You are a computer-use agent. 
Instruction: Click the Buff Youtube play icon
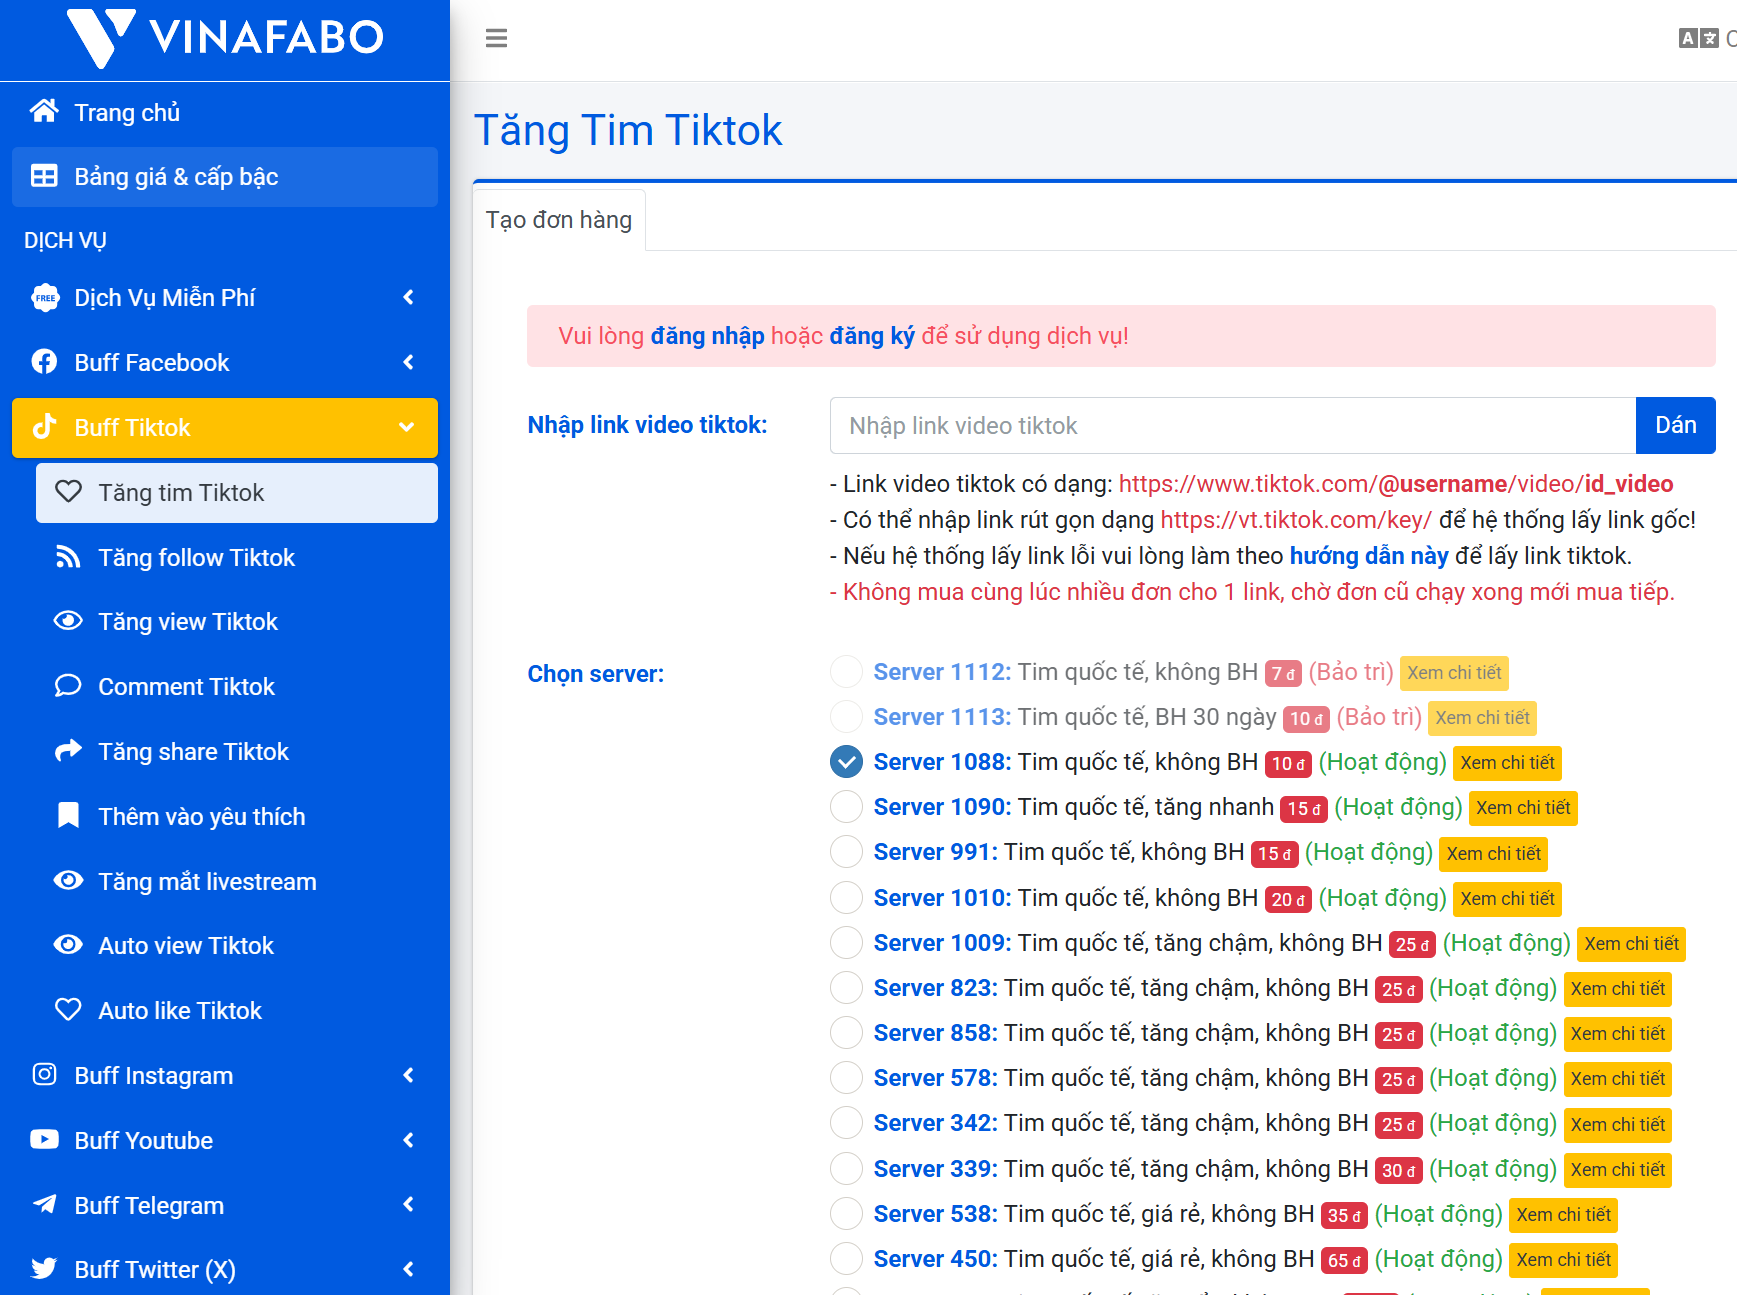coord(45,1140)
